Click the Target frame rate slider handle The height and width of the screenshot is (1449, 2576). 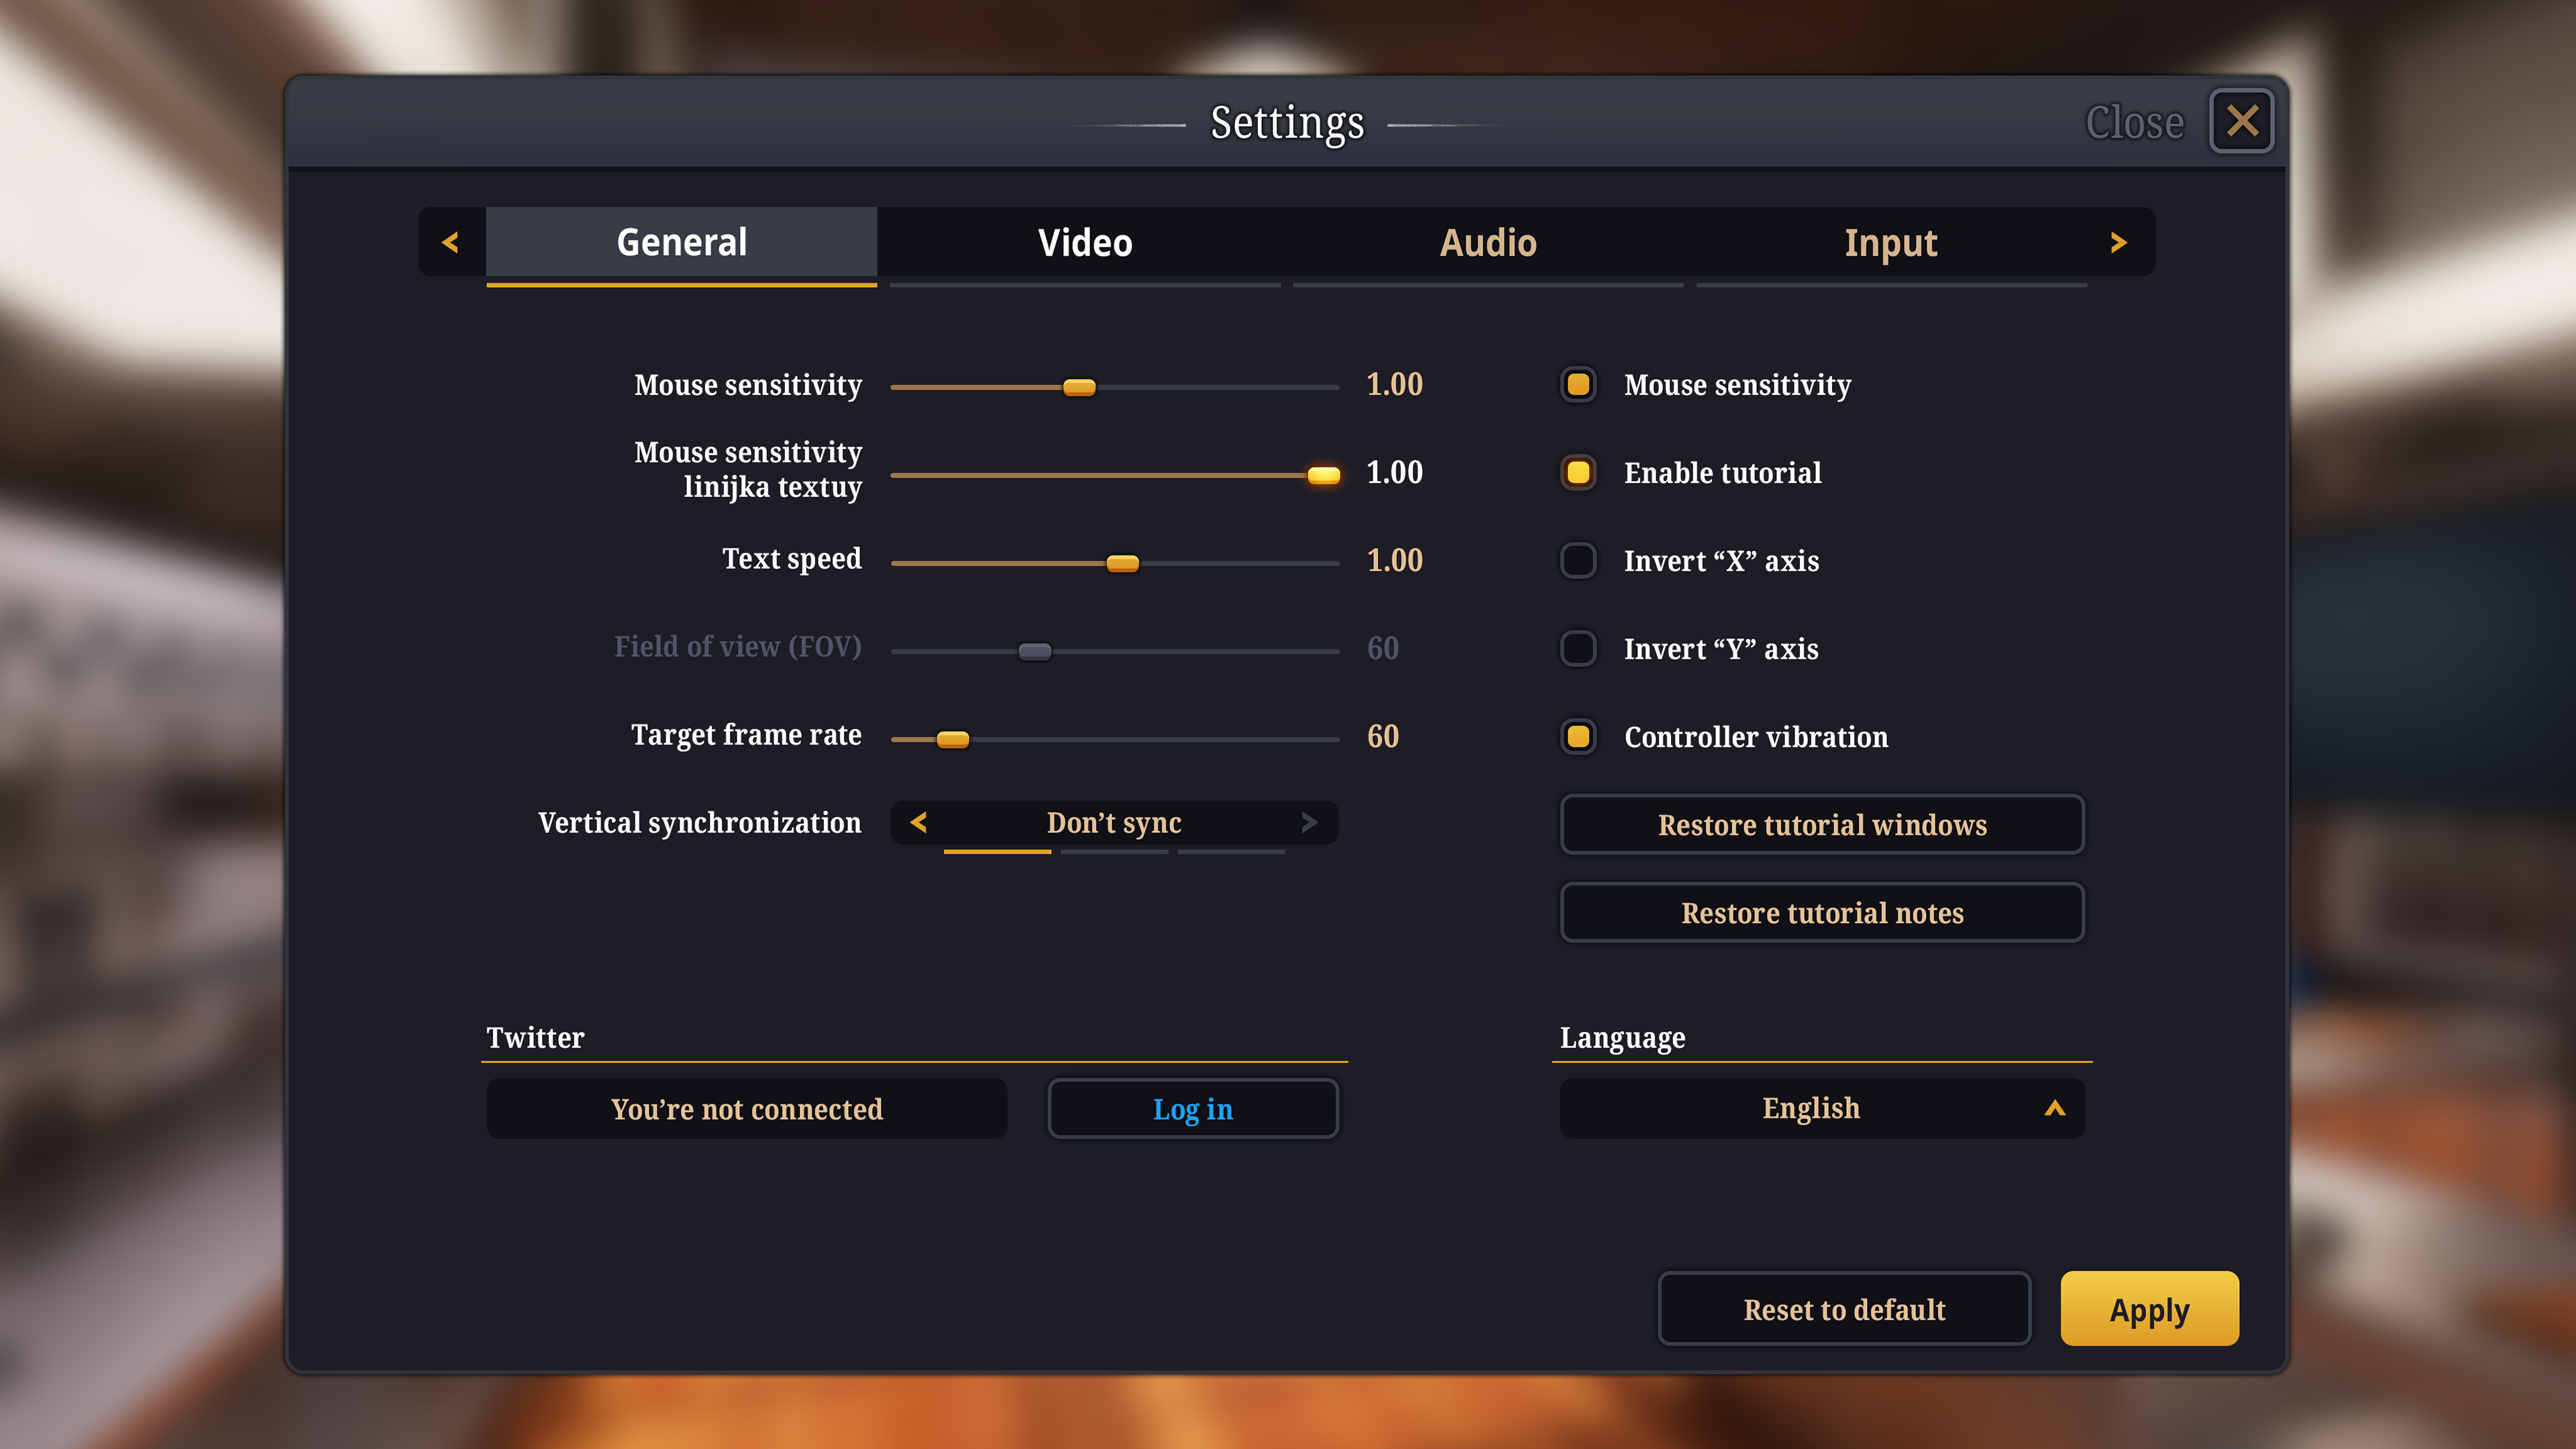coord(952,739)
